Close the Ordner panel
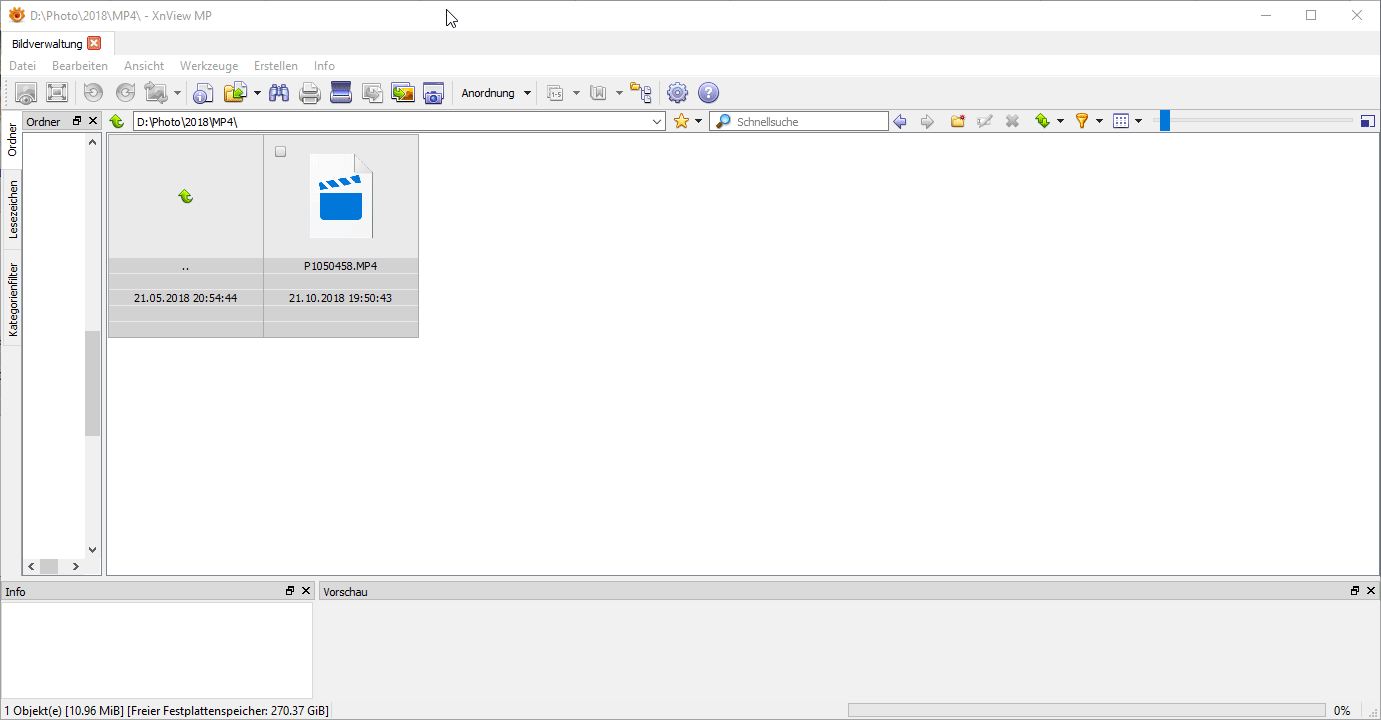 93,121
